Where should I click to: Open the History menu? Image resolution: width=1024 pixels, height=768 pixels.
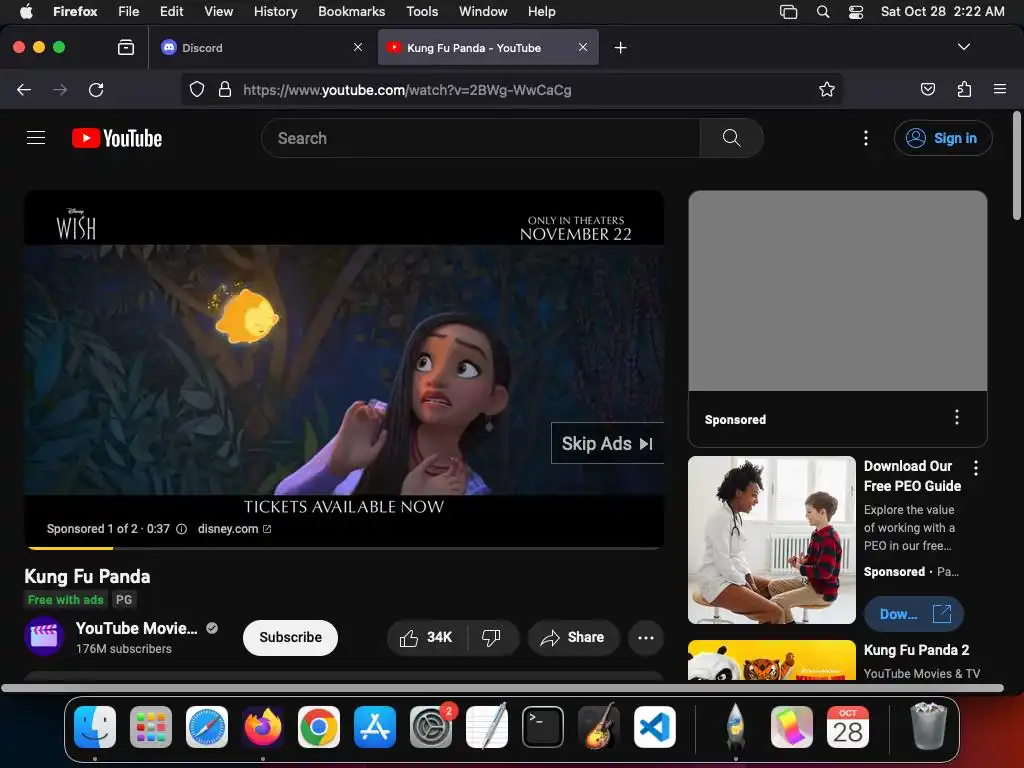[276, 12]
